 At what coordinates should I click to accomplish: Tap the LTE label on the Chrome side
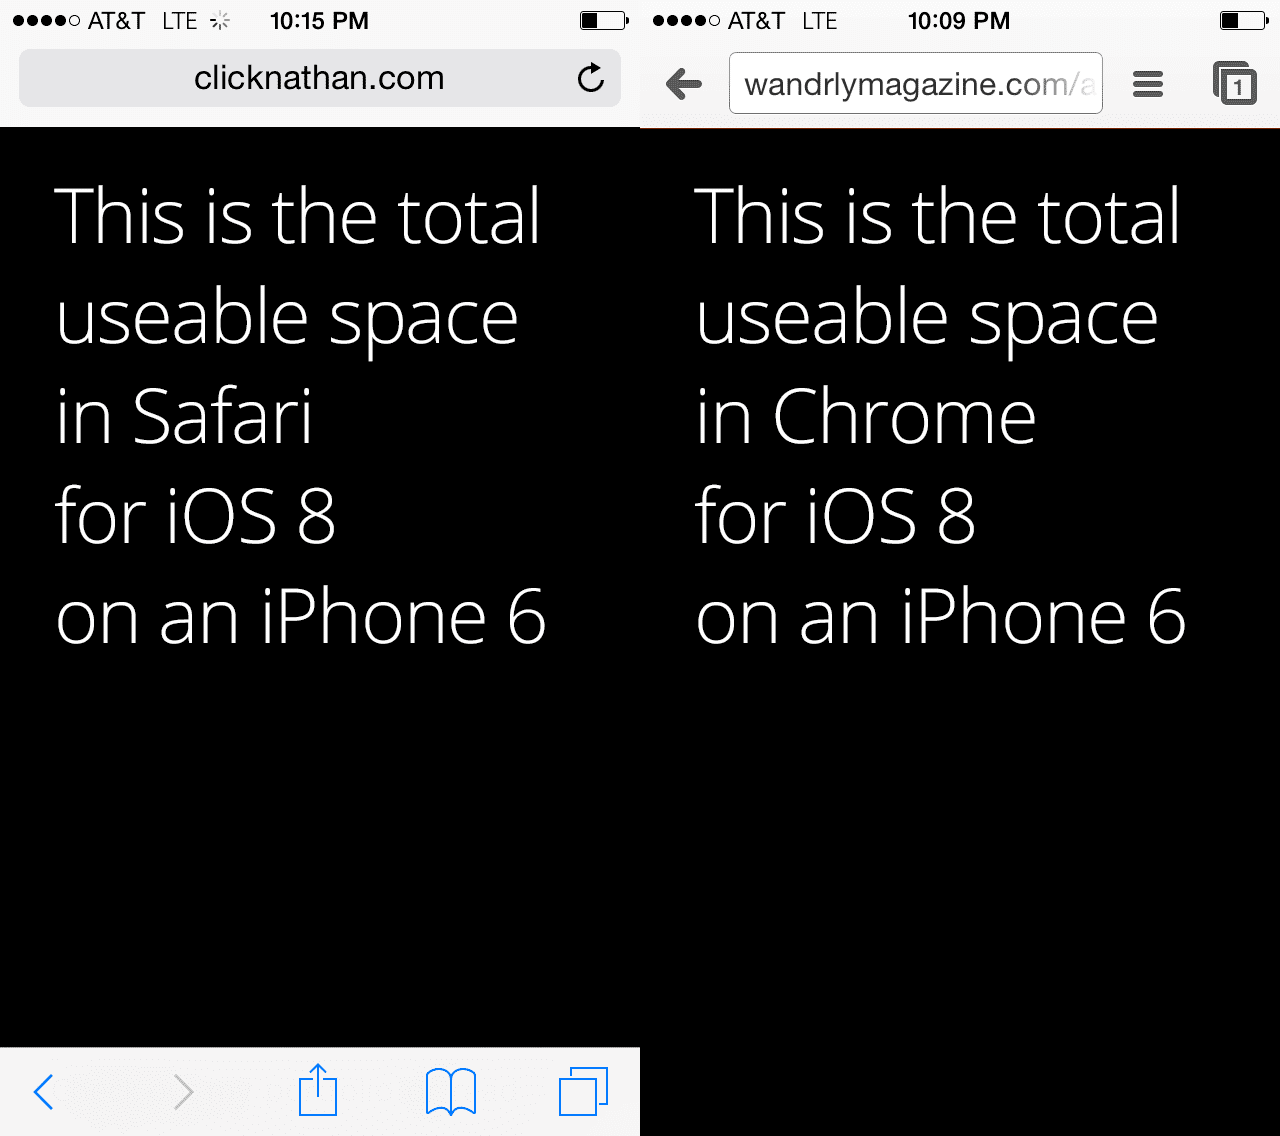820,20
